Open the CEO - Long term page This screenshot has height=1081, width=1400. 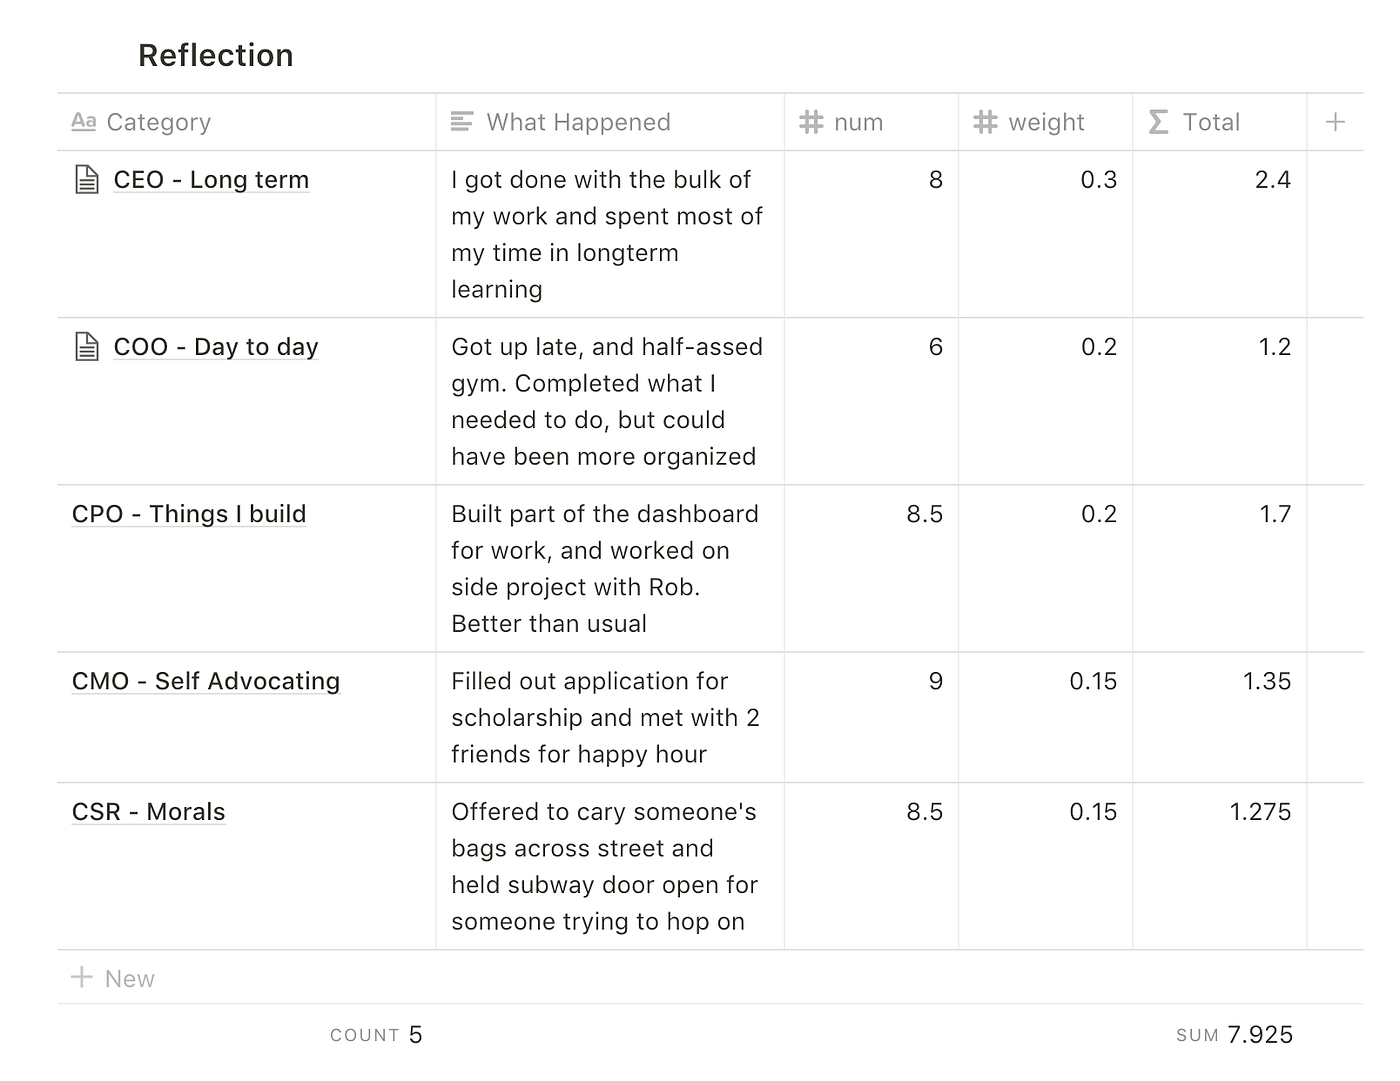click(210, 179)
